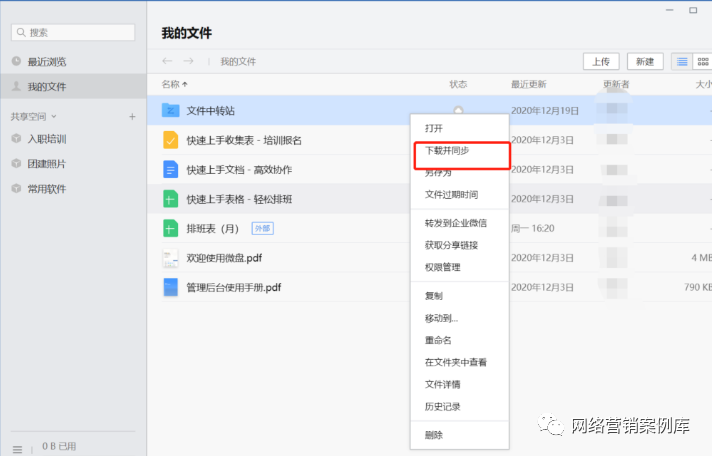The width and height of the screenshot is (712, 456).
Task: Click the 欢迎使用微盘.pdf file thumbnail
Action: 170,258
